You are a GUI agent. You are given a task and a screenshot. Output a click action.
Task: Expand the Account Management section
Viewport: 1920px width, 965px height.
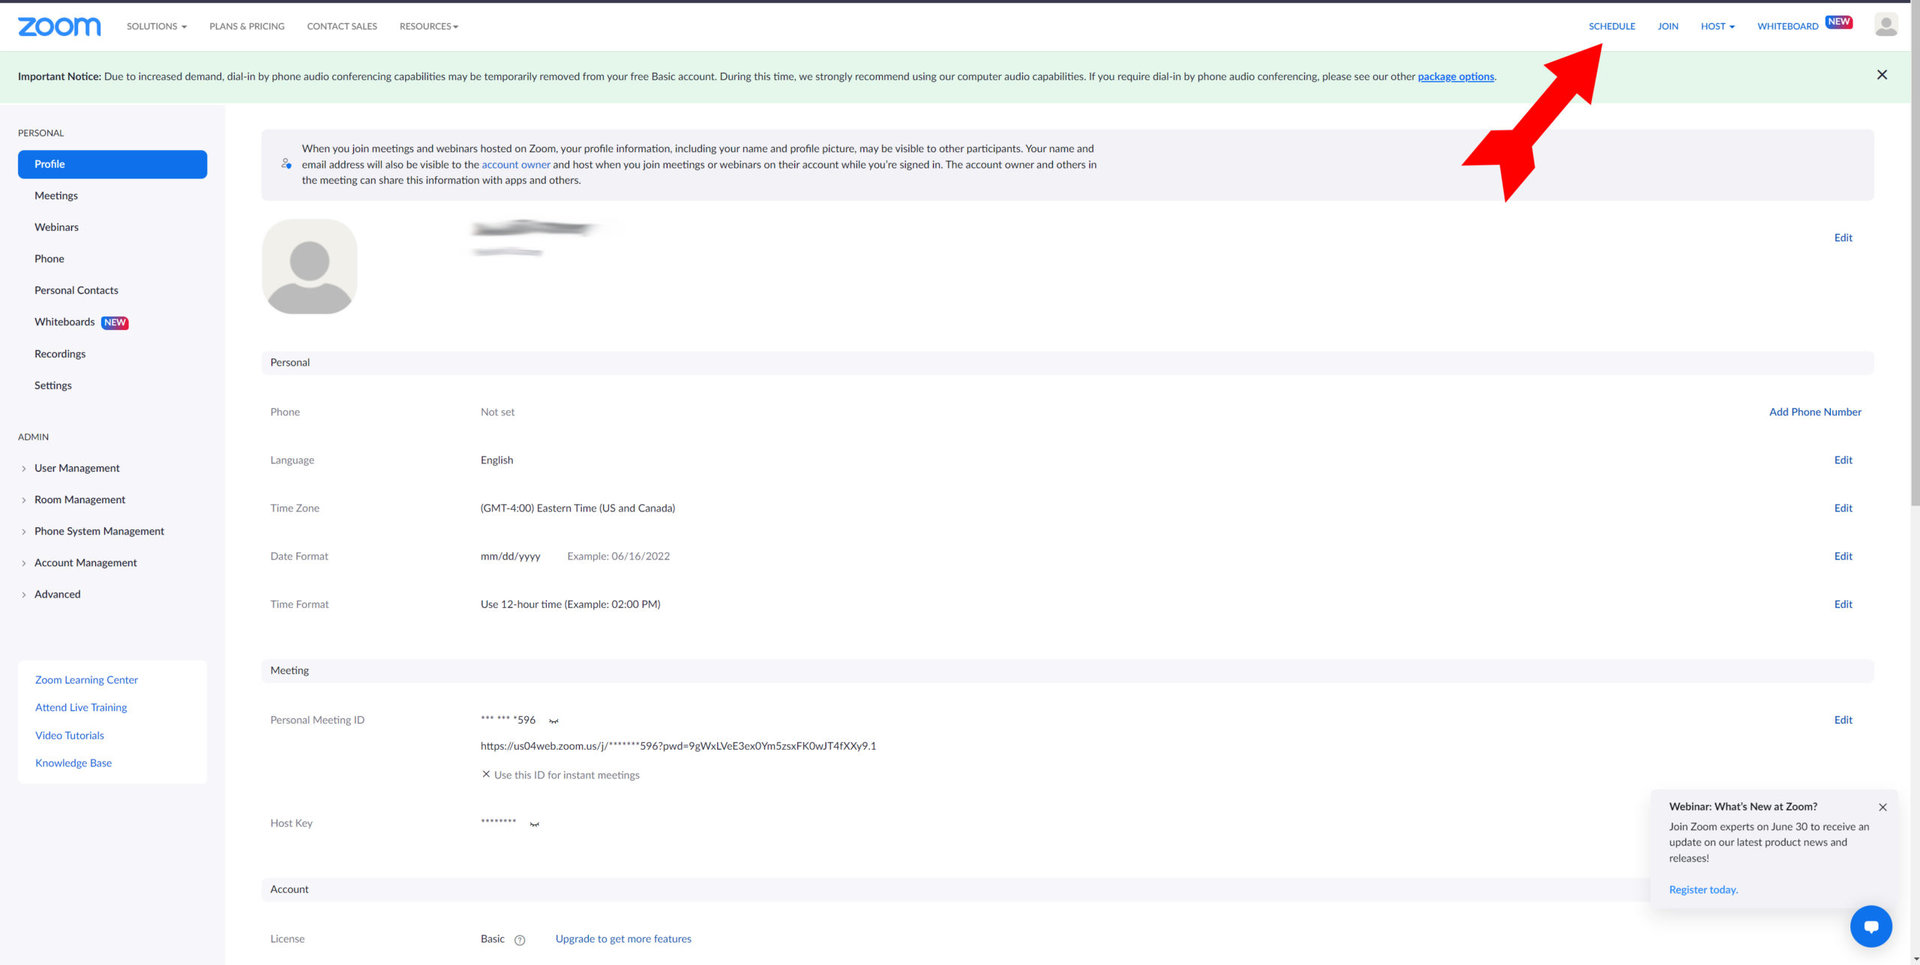click(85, 563)
